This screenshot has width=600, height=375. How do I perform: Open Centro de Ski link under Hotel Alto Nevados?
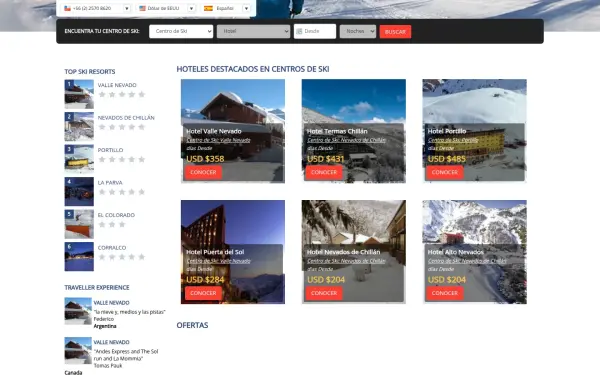pos(467,261)
